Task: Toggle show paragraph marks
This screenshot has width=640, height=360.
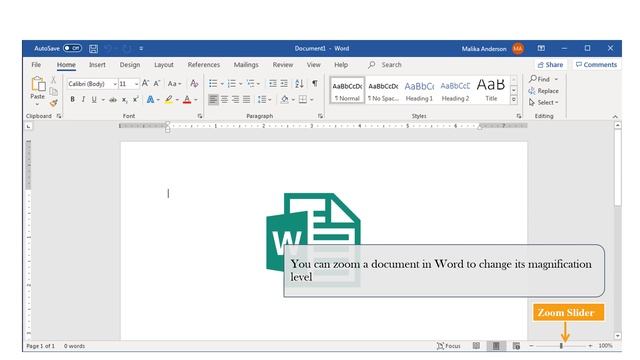Action: [315, 84]
